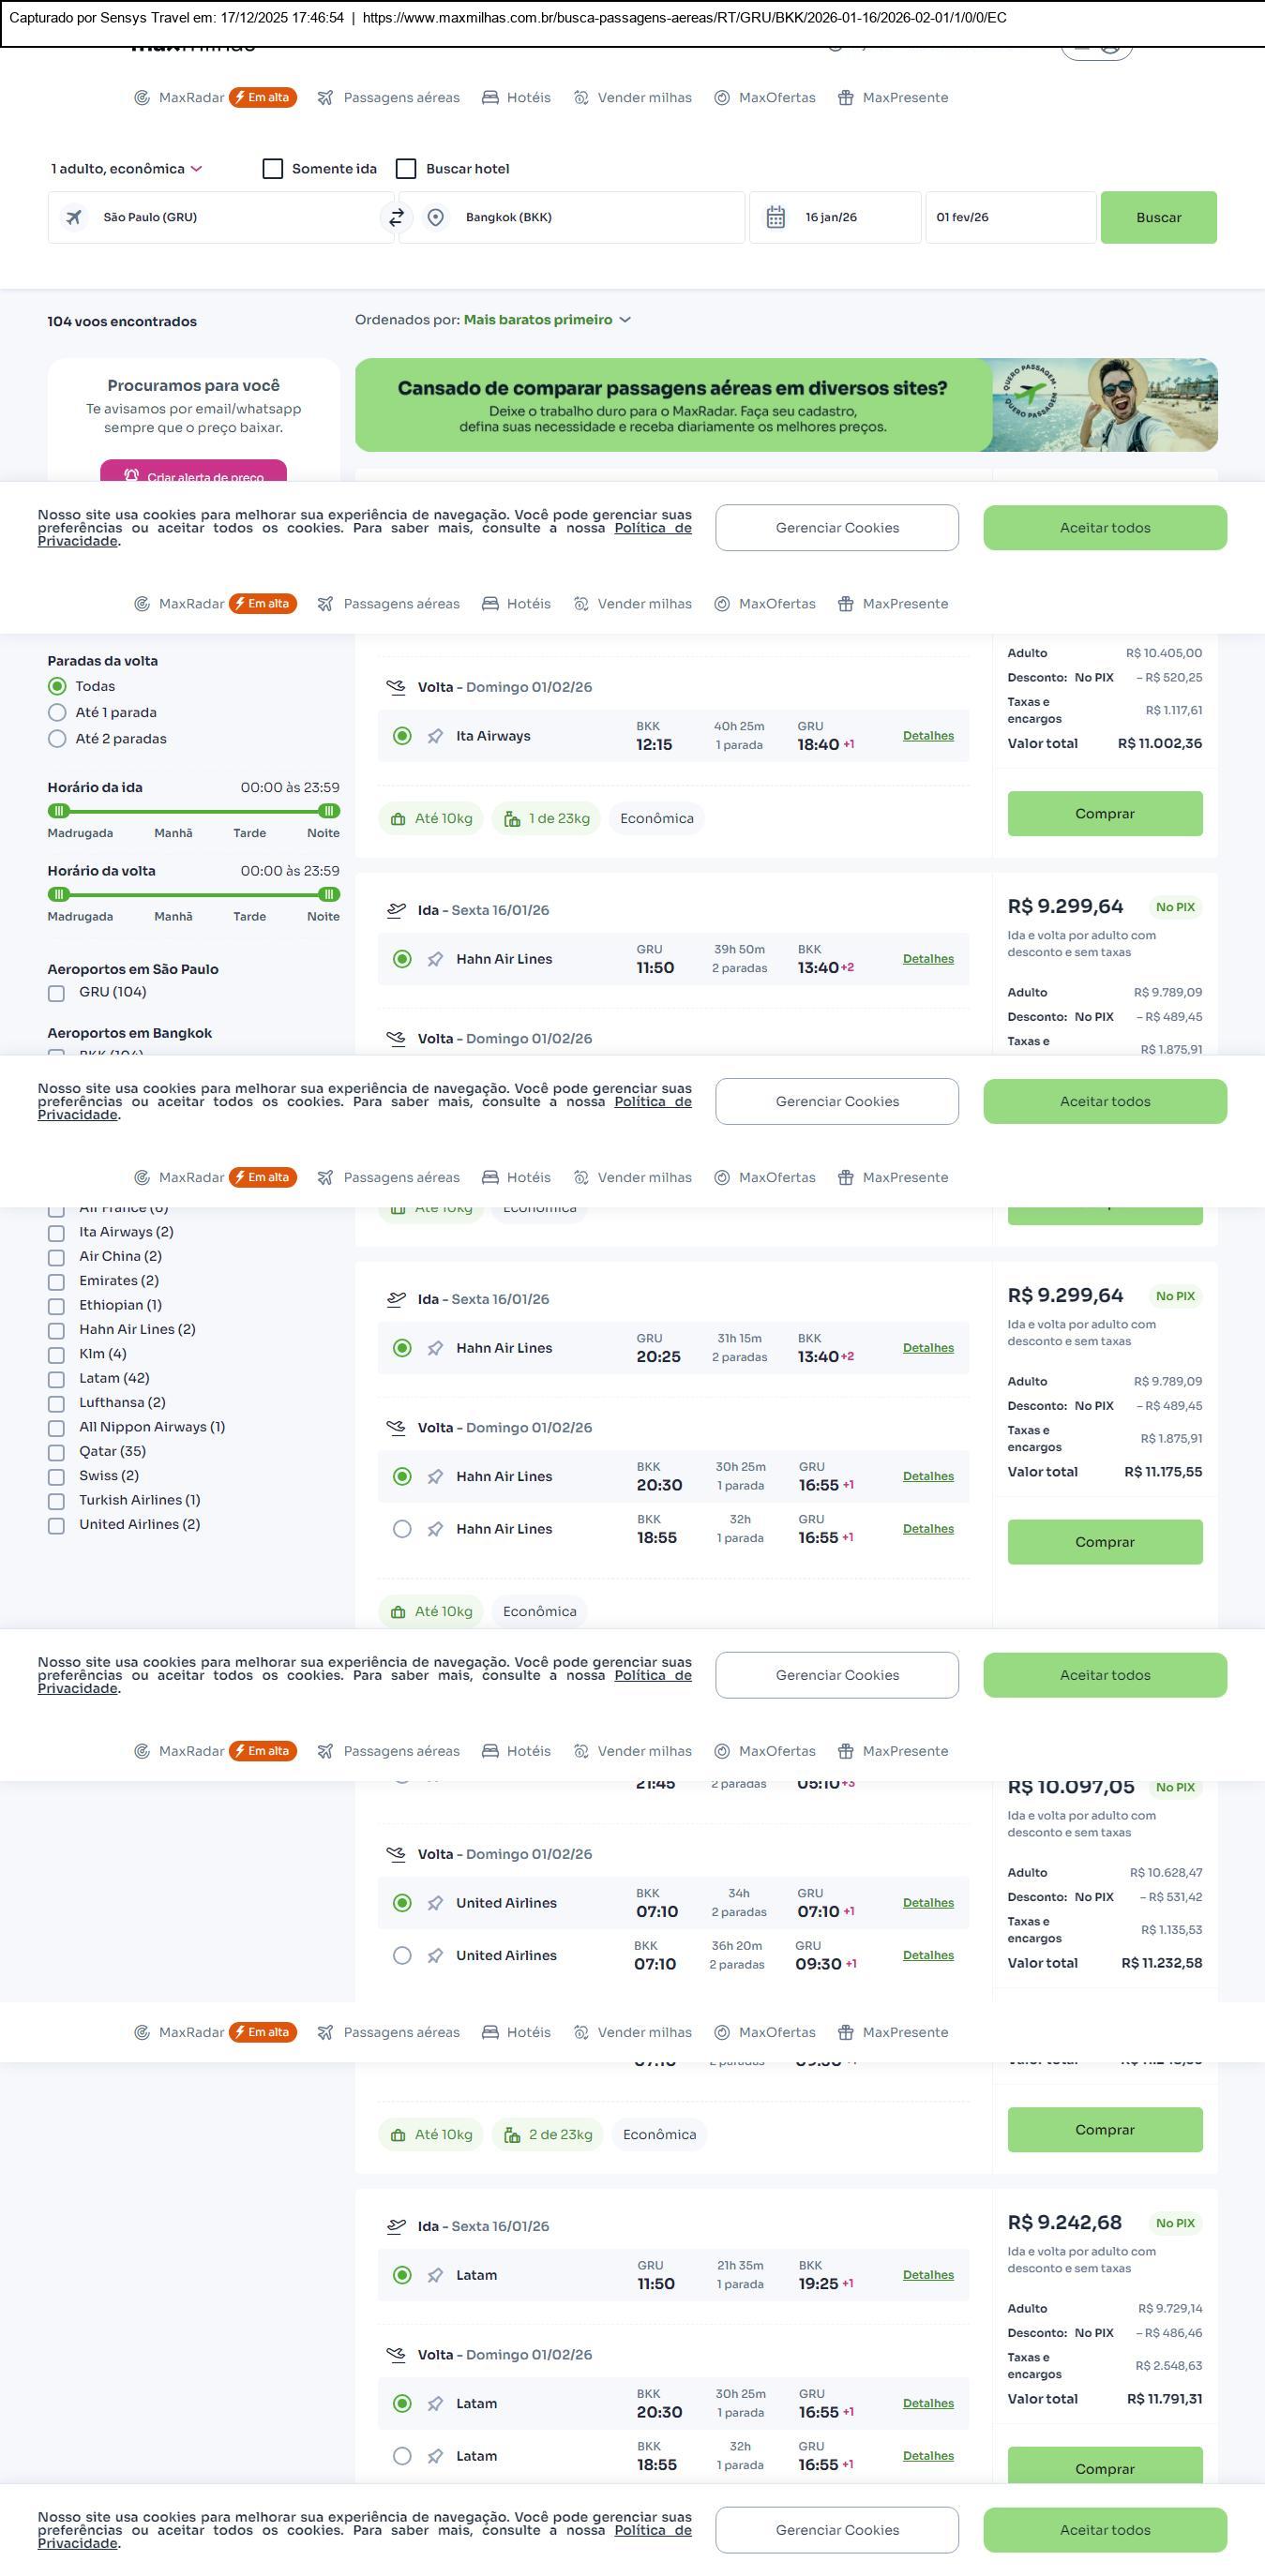Image resolution: width=1265 pixels, height=2576 pixels.
Task: Click the bed icon beside Hotéis
Action: (490, 98)
